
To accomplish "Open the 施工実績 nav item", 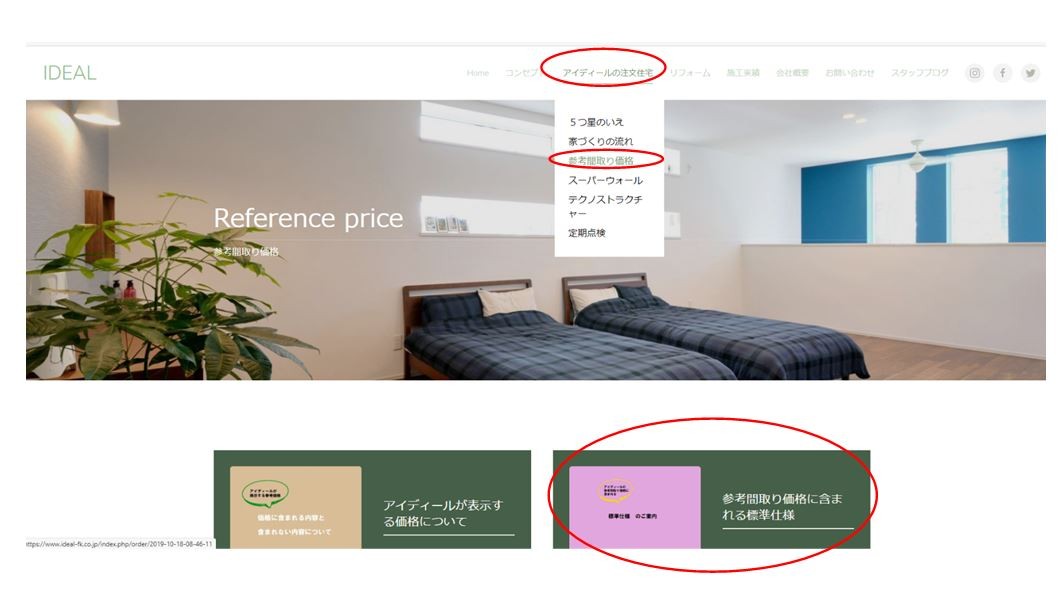I will click(743, 73).
